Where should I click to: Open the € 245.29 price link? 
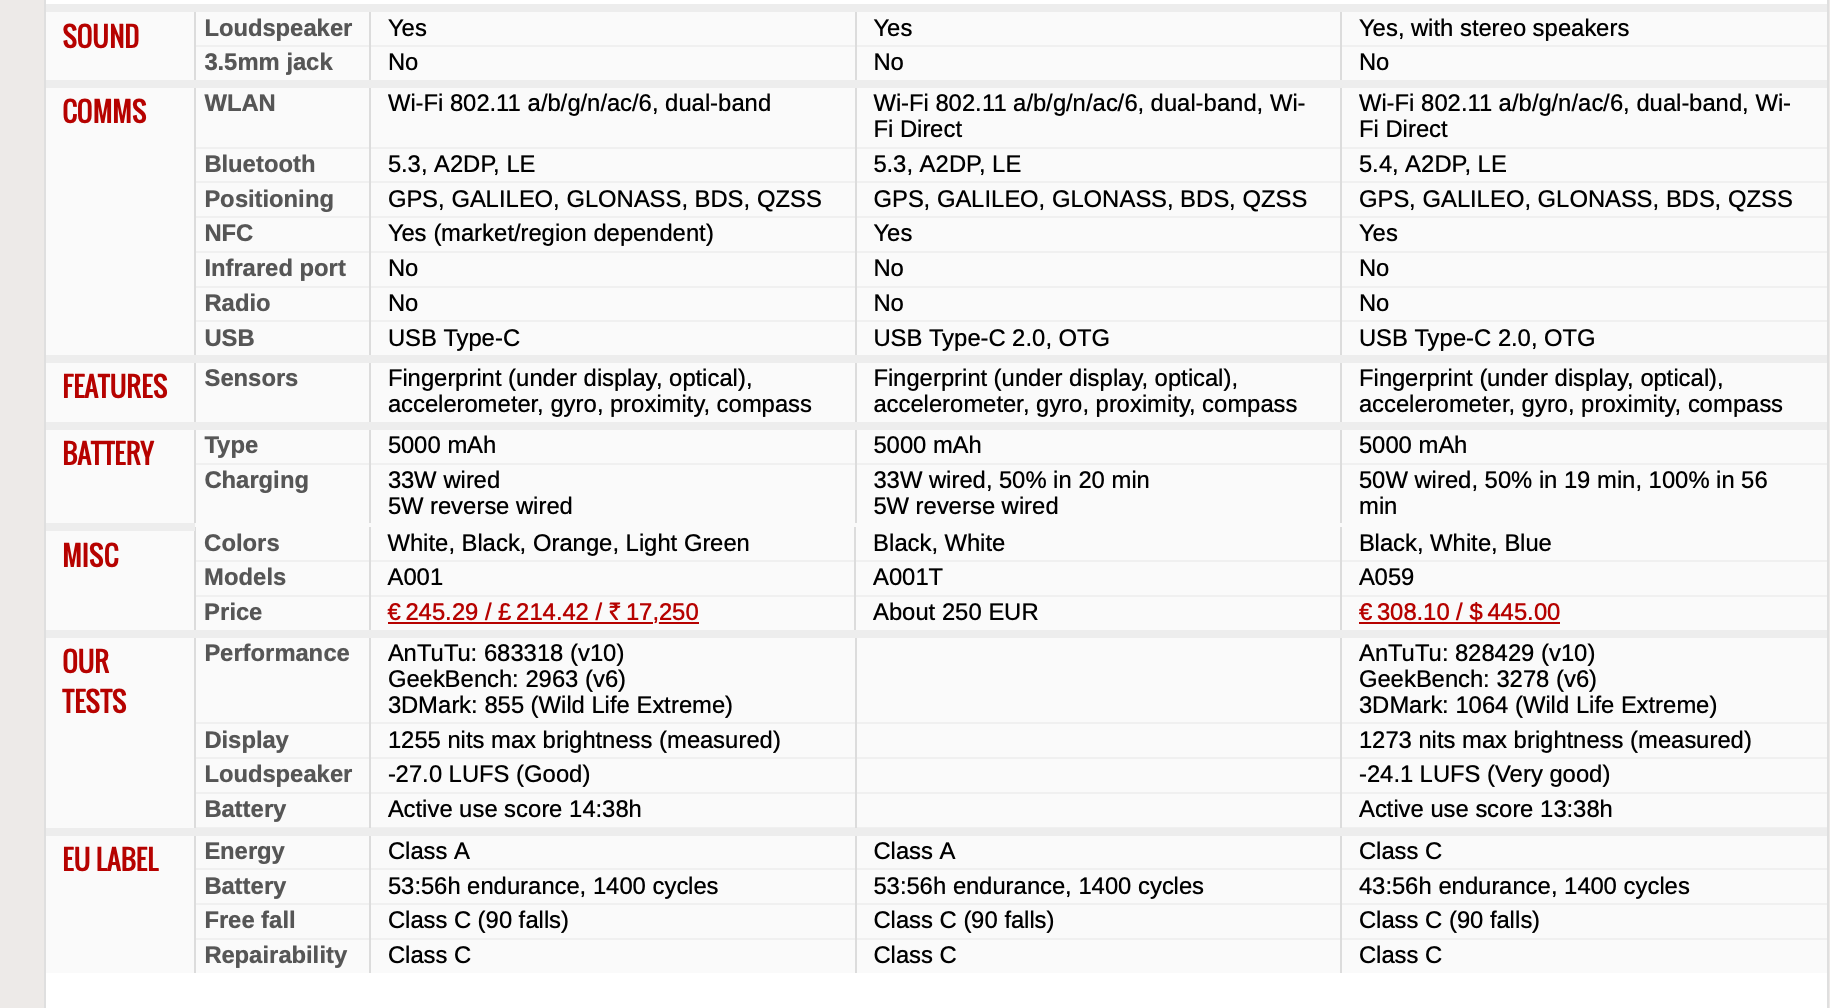tap(542, 612)
